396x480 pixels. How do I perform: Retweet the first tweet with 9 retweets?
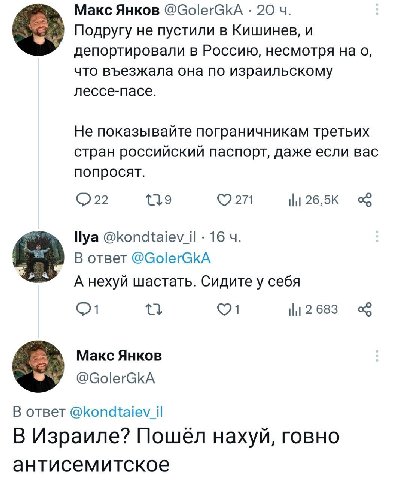click(x=159, y=200)
